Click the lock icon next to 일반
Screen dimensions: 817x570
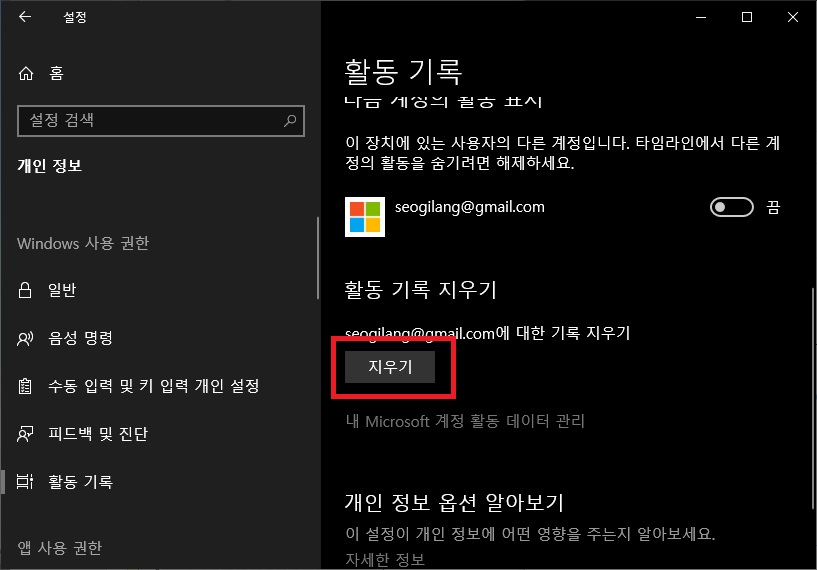coord(25,290)
